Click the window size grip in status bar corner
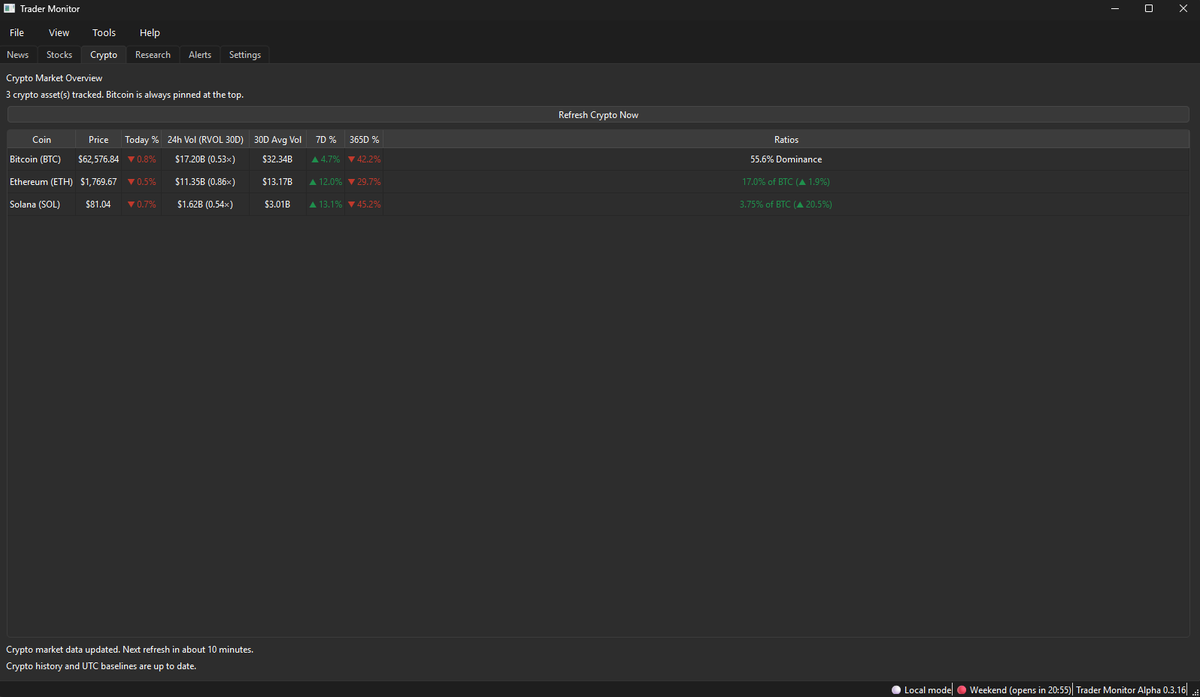The width and height of the screenshot is (1200, 697). (1194, 691)
